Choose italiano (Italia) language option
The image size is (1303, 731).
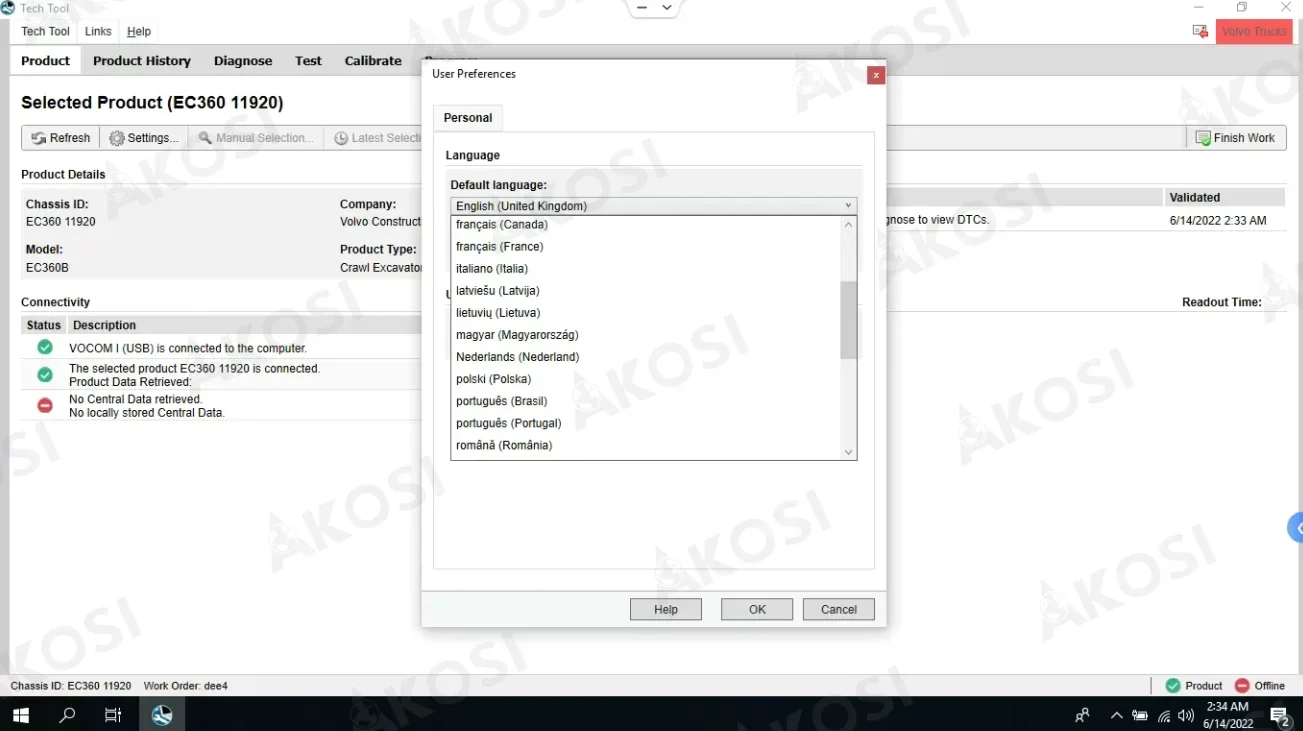click(x=646, y=269)
